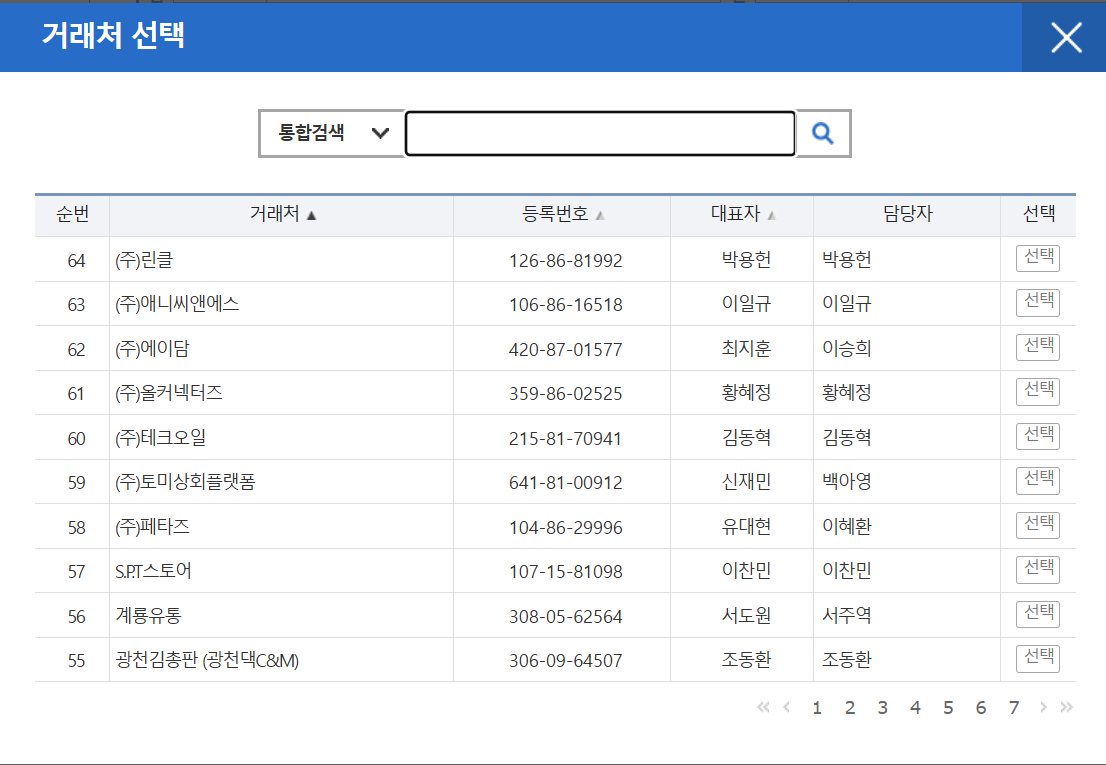Click company name (주)페타즈

(x=152, y=527)
